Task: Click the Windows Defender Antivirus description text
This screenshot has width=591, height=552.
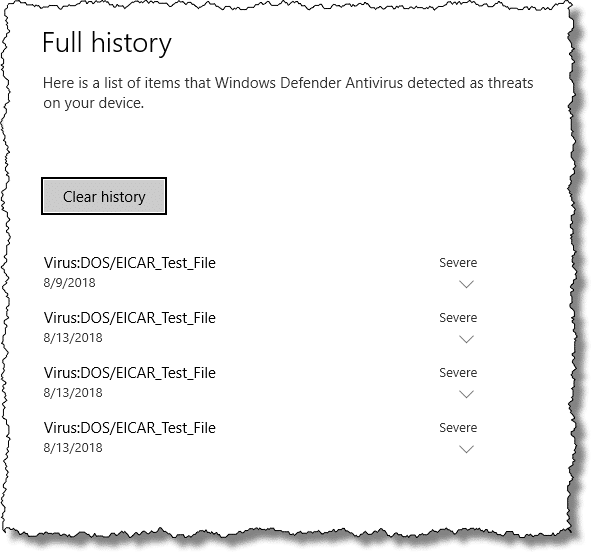Action: (288, 93)
